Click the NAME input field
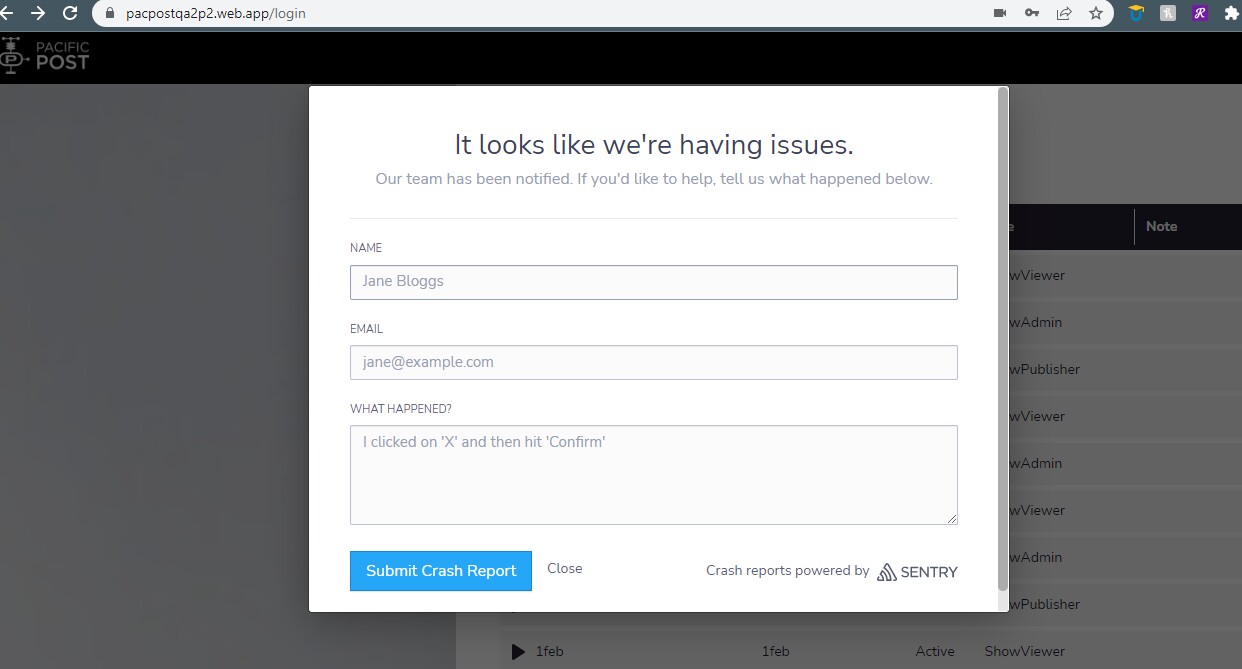 pyautogui.click(x=653, y=282)
